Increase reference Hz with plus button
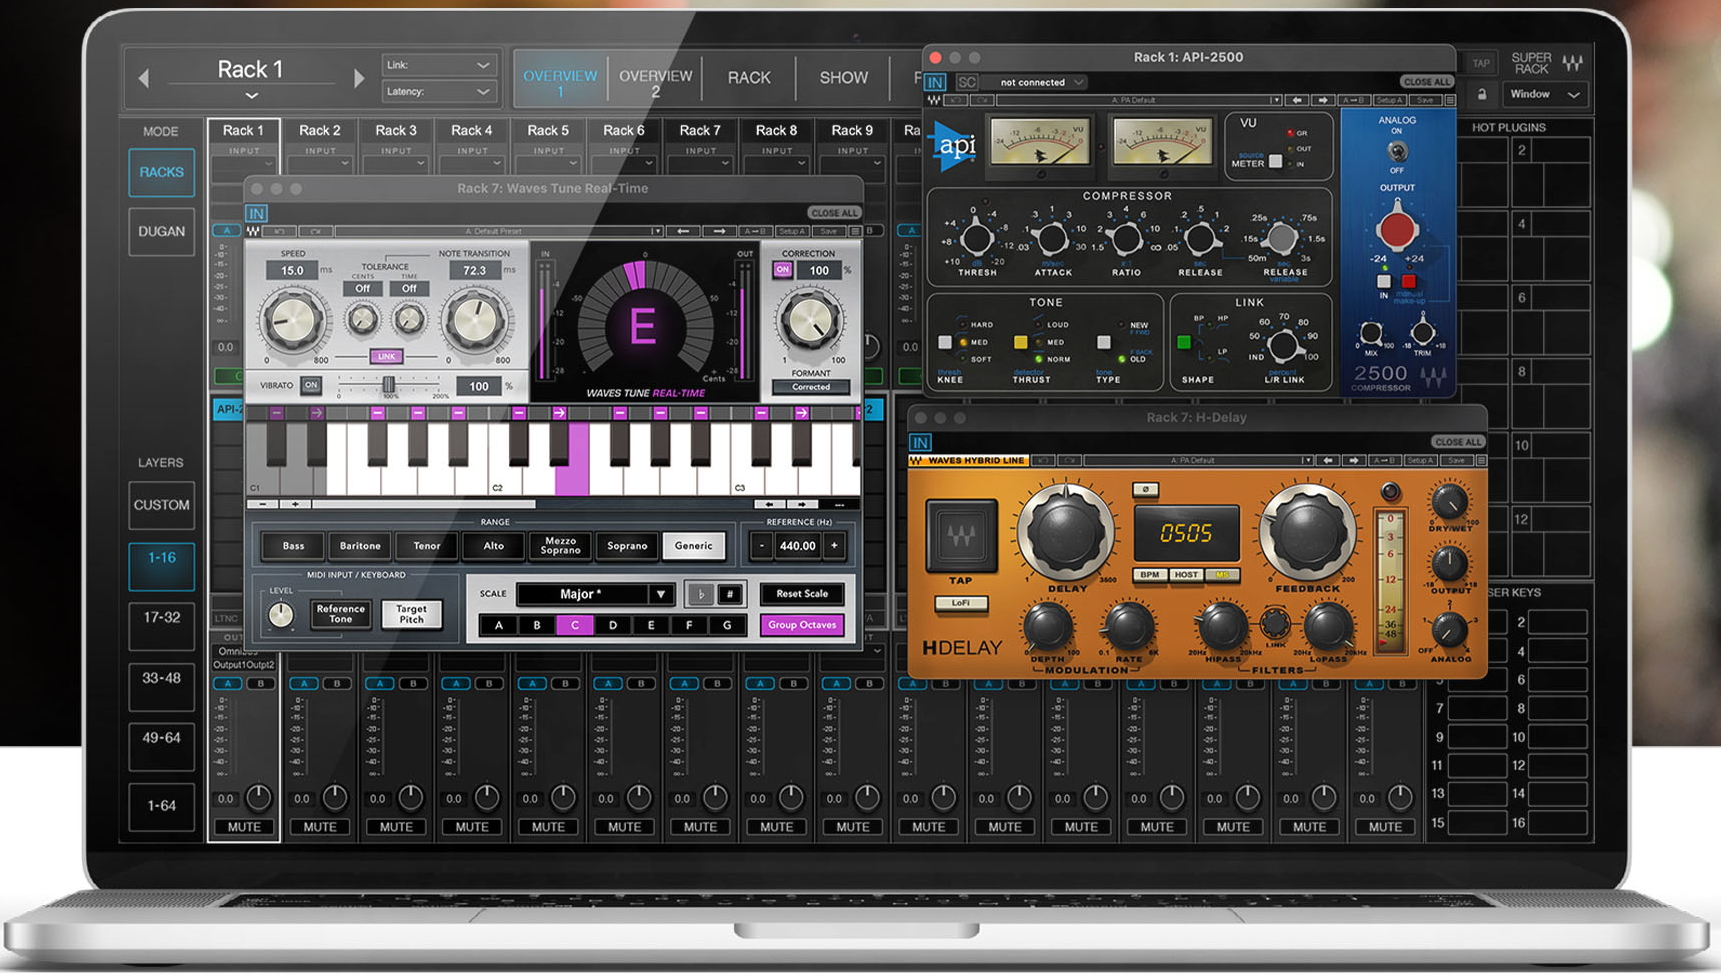 [x=834, y=546]
